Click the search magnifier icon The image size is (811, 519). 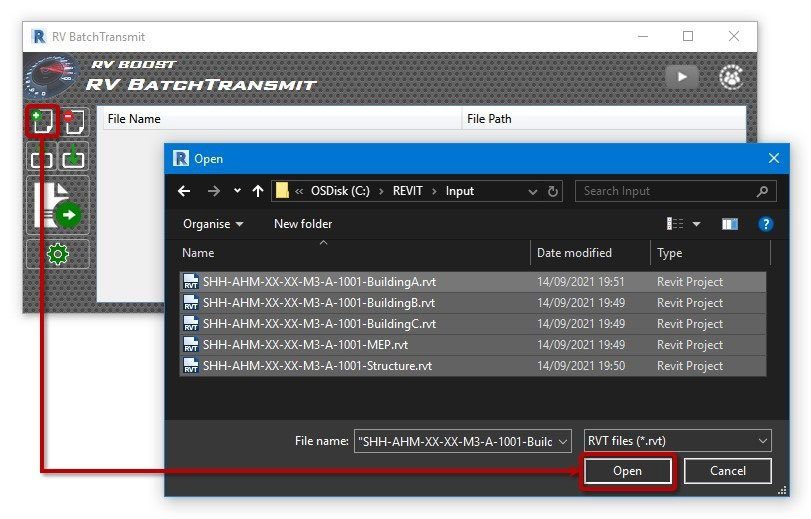pyautogui.click(x=762, y=191)
